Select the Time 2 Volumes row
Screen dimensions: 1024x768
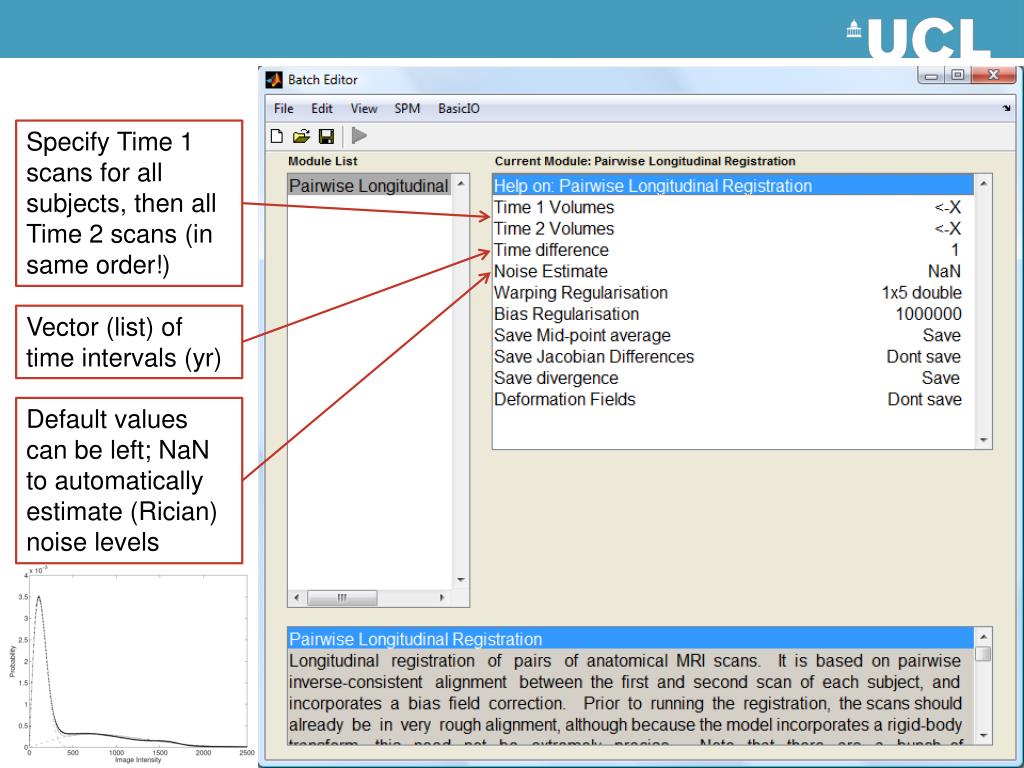click(733, 229)
